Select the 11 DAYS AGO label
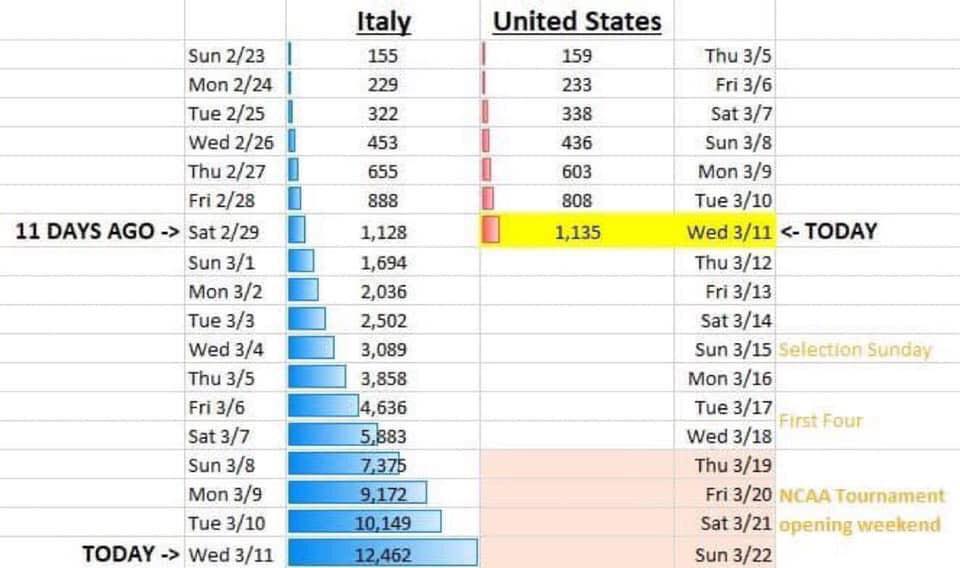Viewport: 960px width, 568px height. [x=97, y=231]
